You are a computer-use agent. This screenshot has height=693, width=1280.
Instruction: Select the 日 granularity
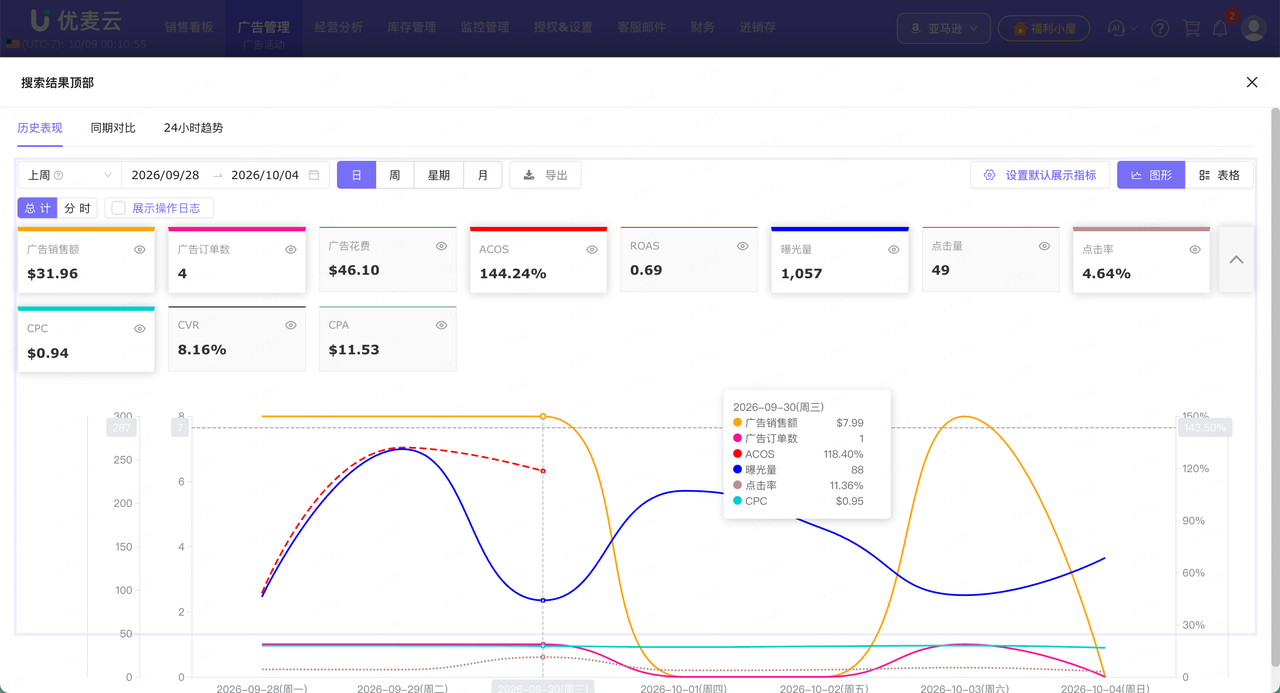[x=357, y=175]
